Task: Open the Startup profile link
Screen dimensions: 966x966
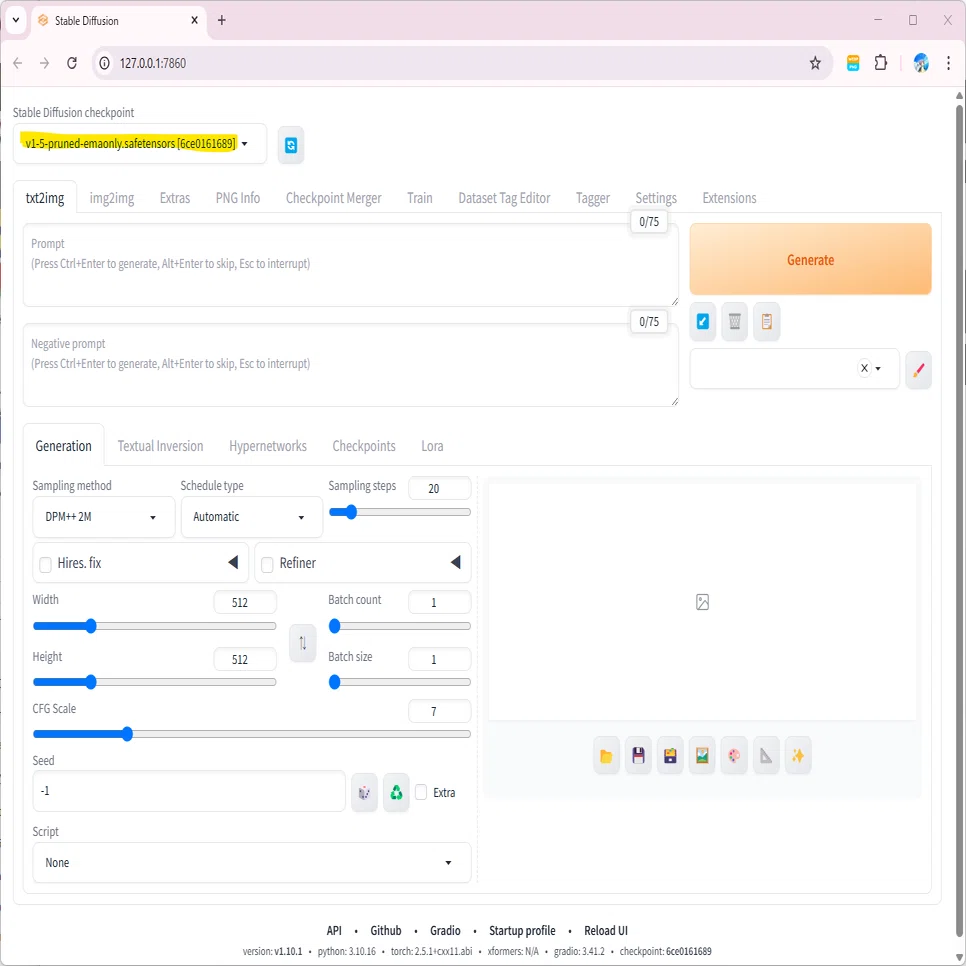Action: [x=522, y=930]
